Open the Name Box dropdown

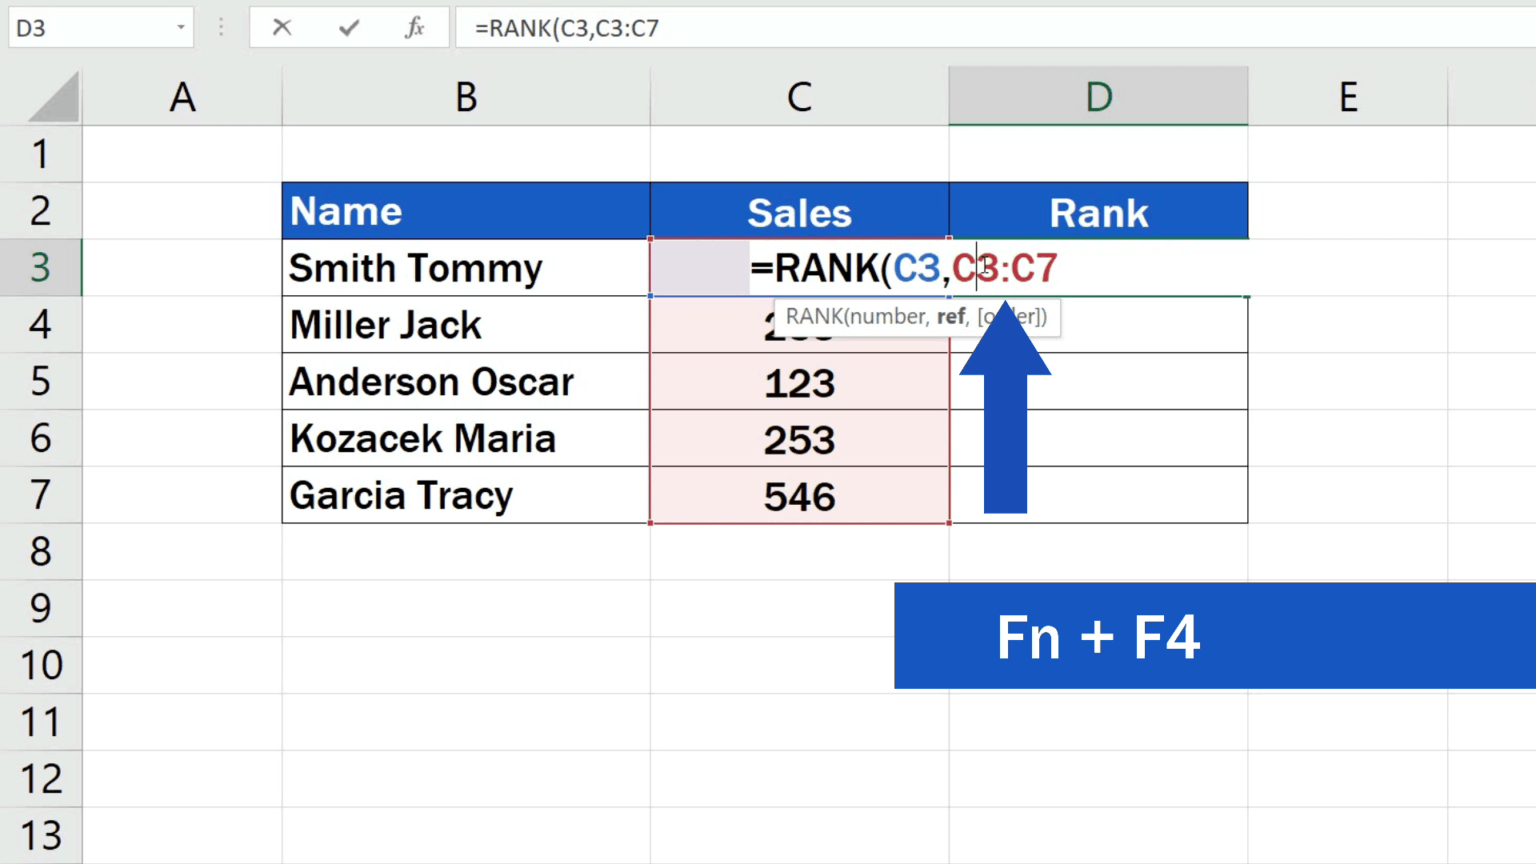(179, 27)
